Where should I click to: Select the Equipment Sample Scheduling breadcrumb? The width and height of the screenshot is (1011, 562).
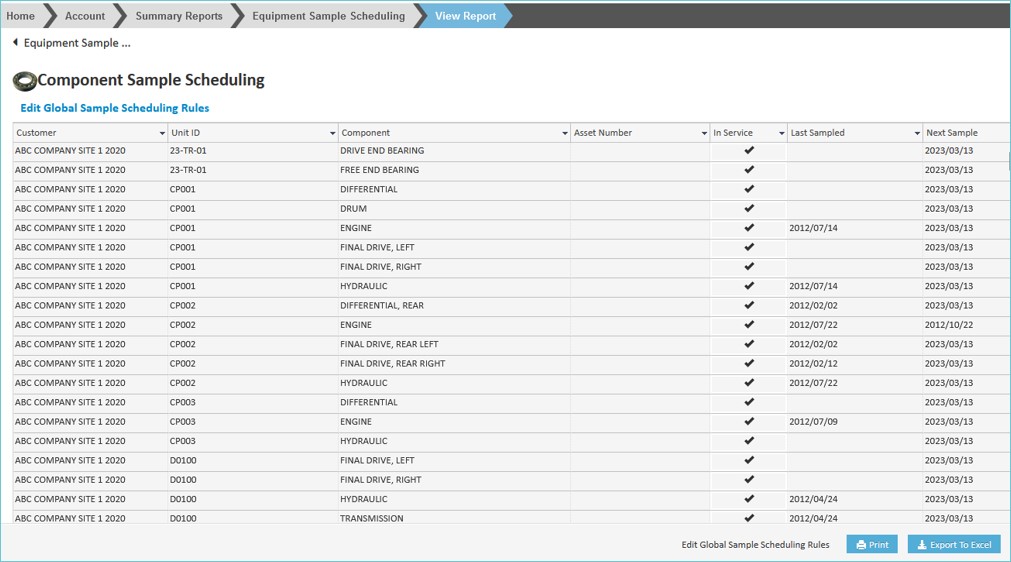(328, 16)
